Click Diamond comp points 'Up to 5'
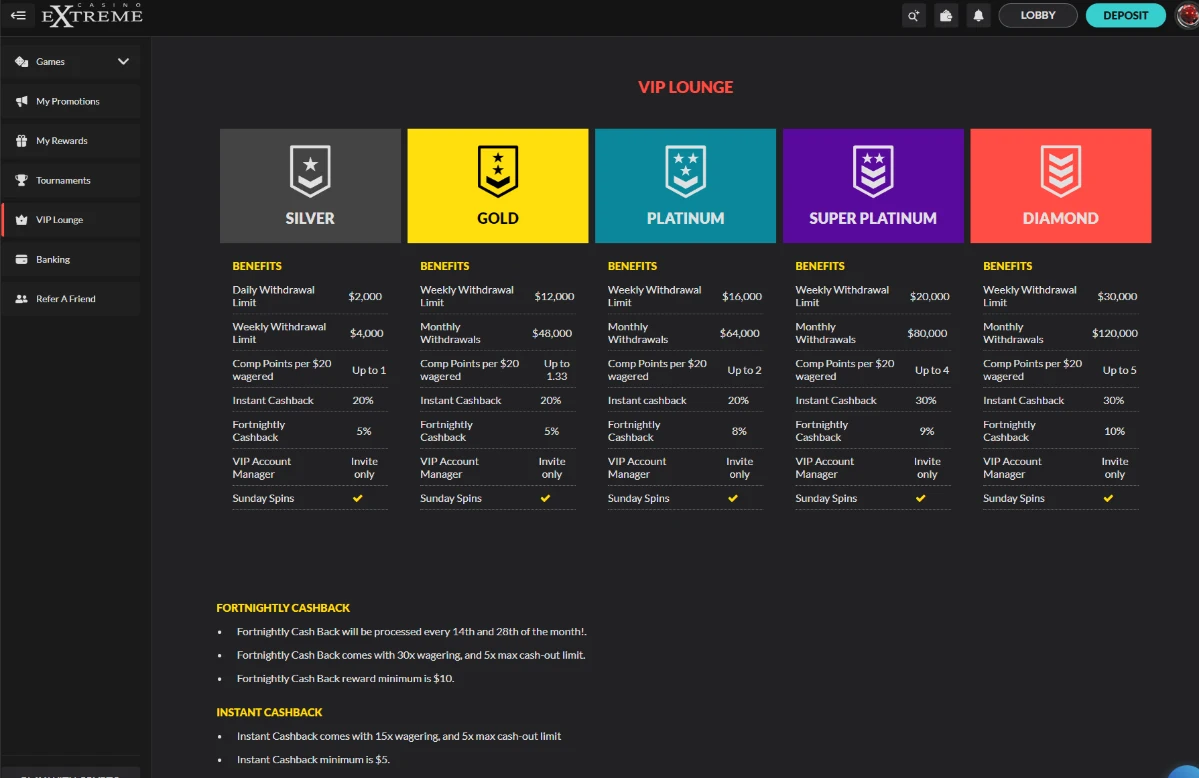 tap(1119, 370)
